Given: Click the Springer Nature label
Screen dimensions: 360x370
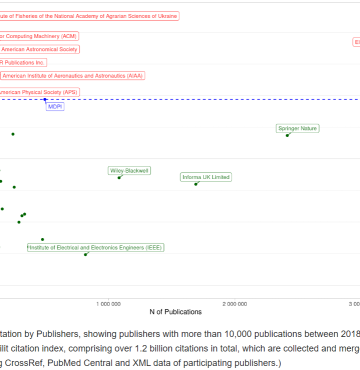Looking at the screenshot, I should [x=298, y=128].
